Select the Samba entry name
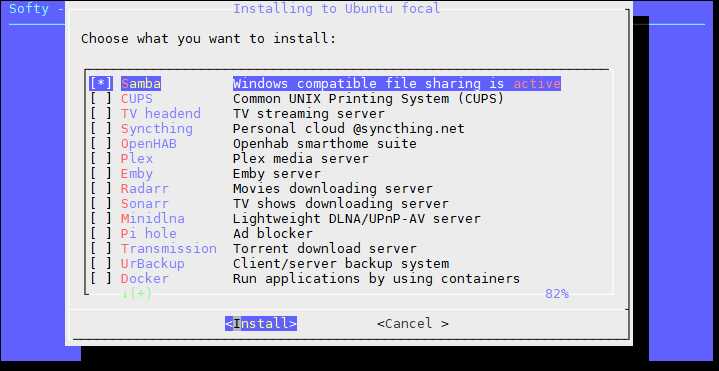Screen dimensions: 719x371 coord(141,83)
